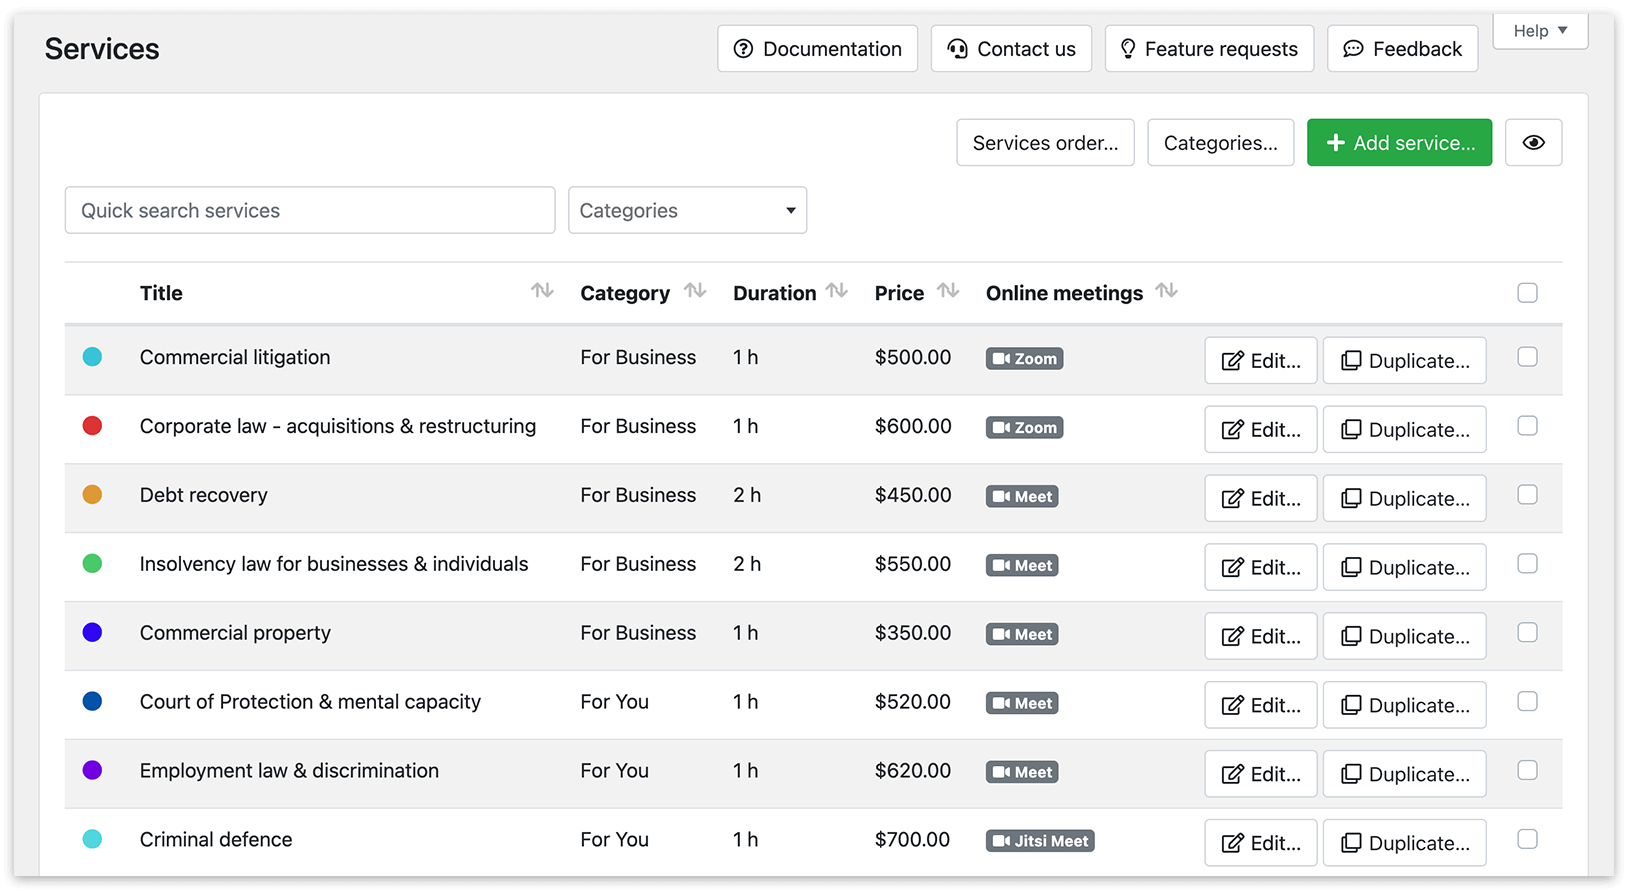Sort by Category column arrows
1628x890 pixels.
(x=695, y=291)
